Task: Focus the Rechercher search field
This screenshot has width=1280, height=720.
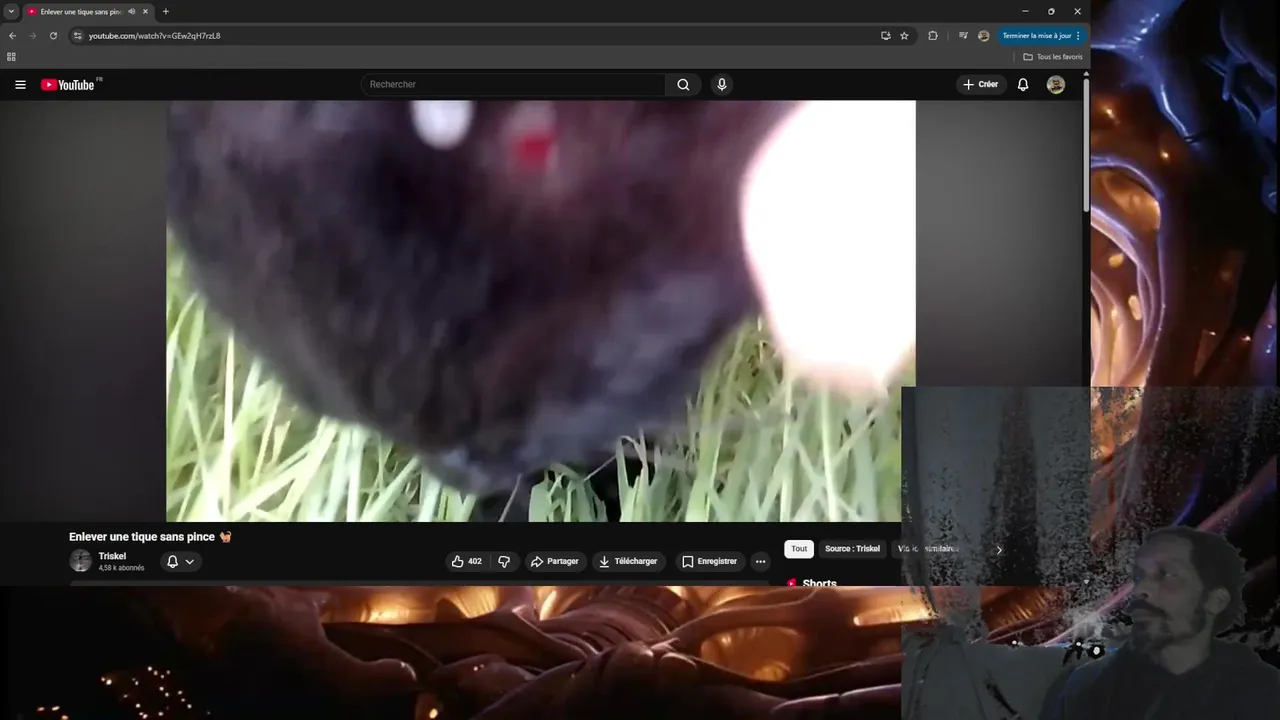Action: coord(513,85)
